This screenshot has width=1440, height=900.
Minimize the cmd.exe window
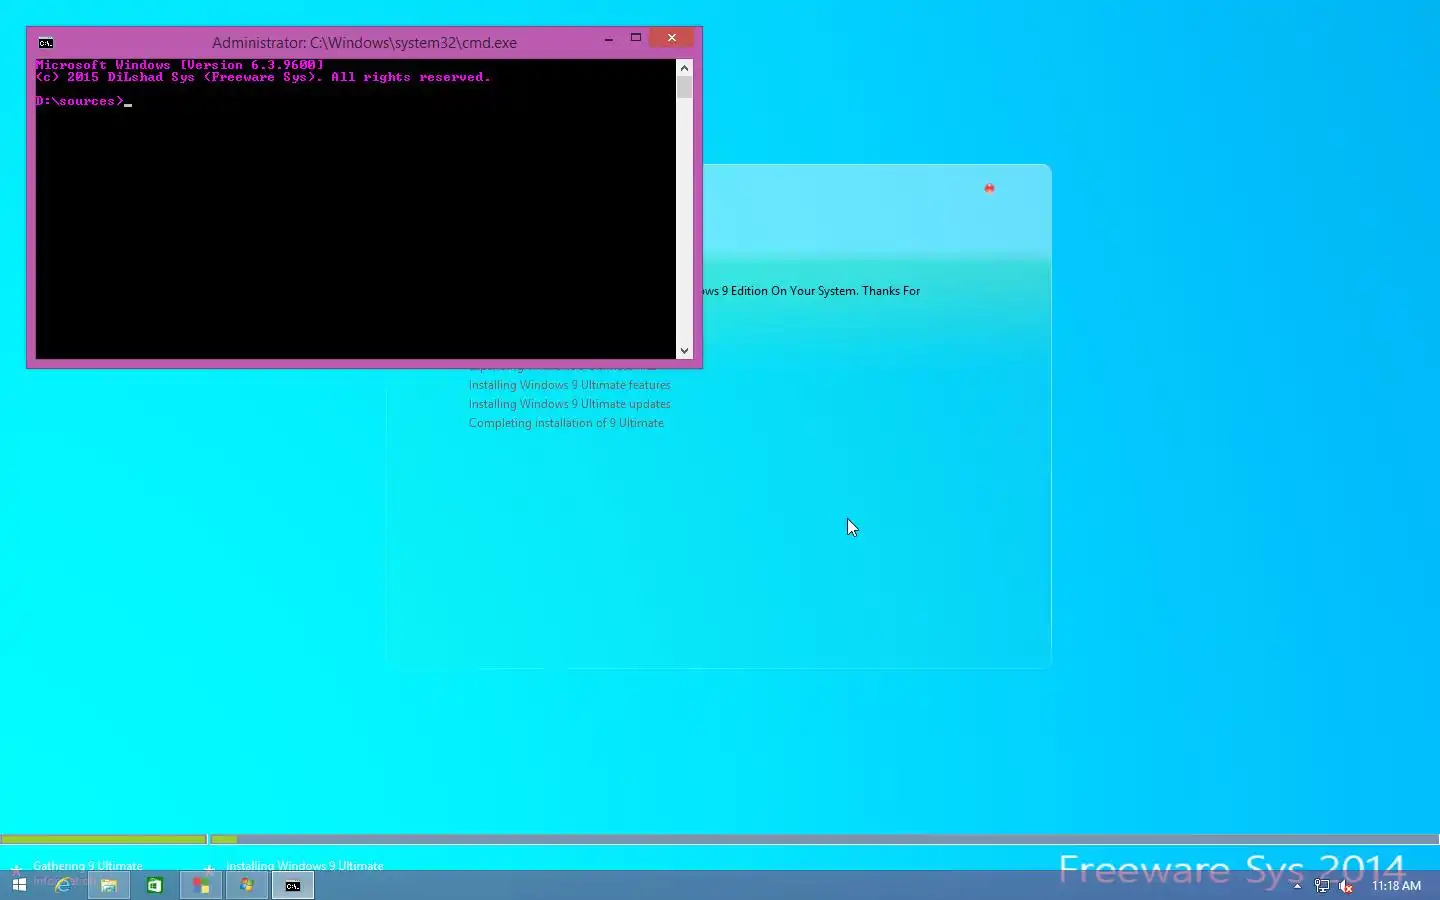(609, 38)
